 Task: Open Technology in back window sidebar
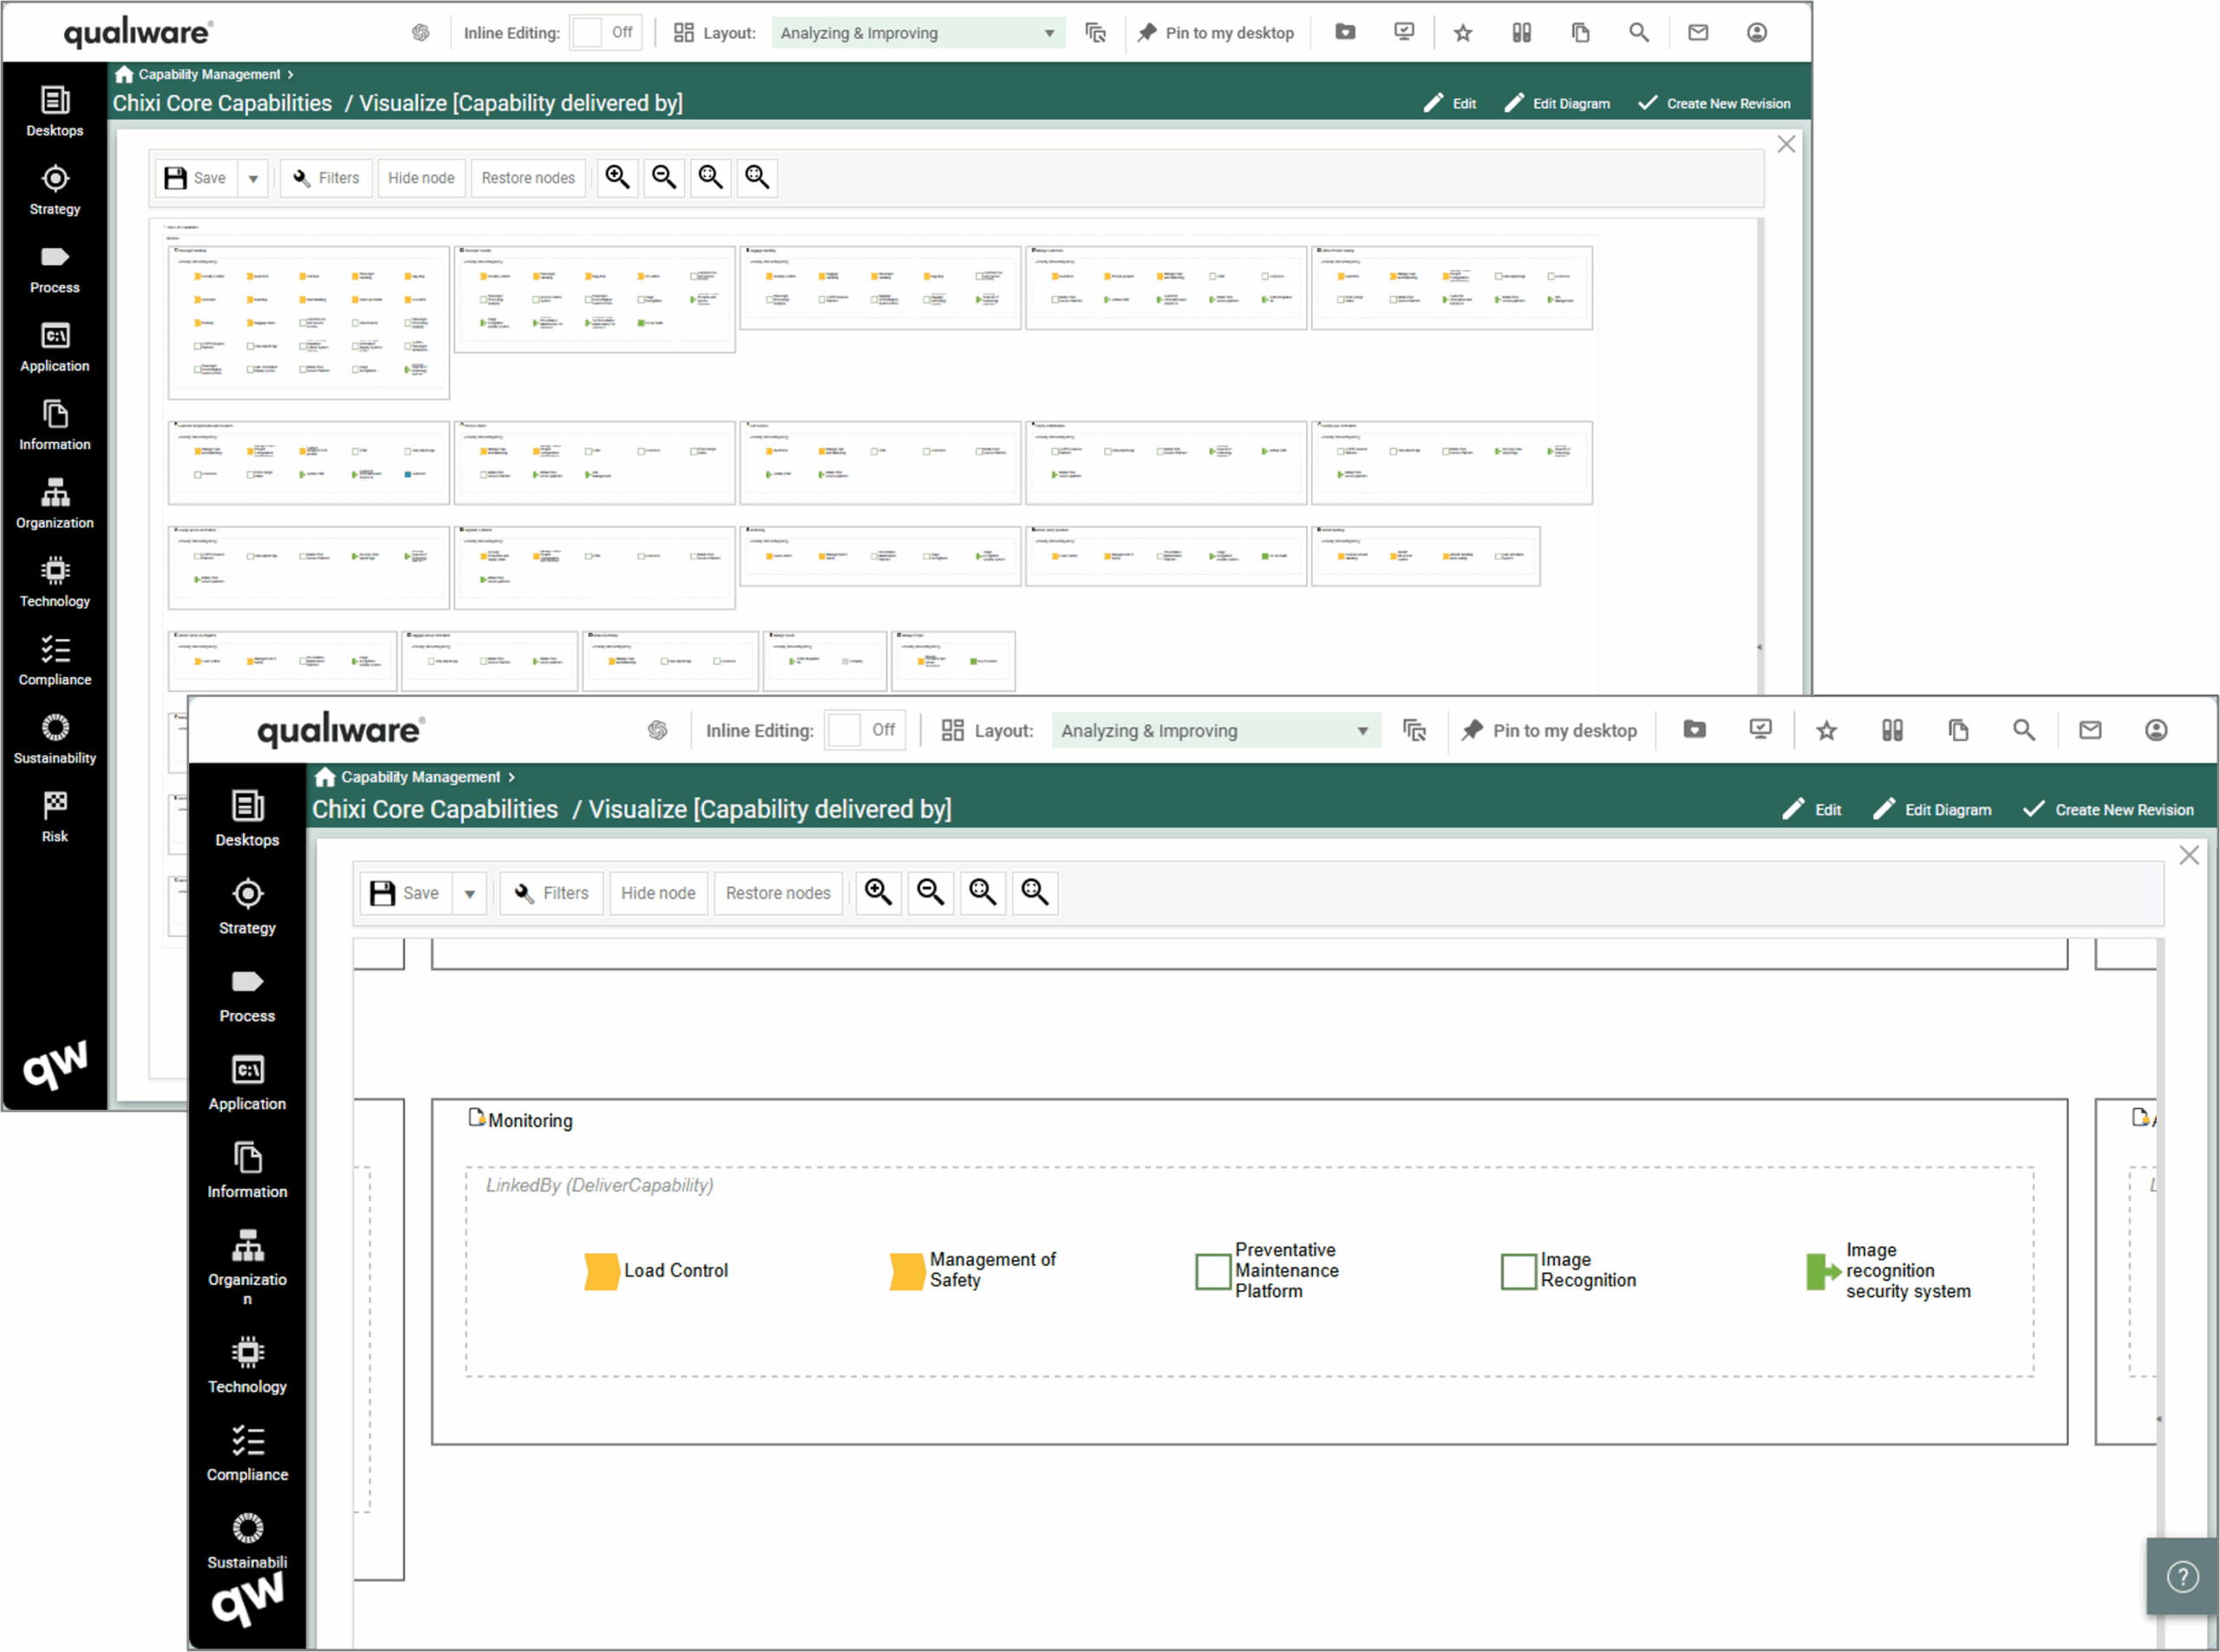[55, 583]
